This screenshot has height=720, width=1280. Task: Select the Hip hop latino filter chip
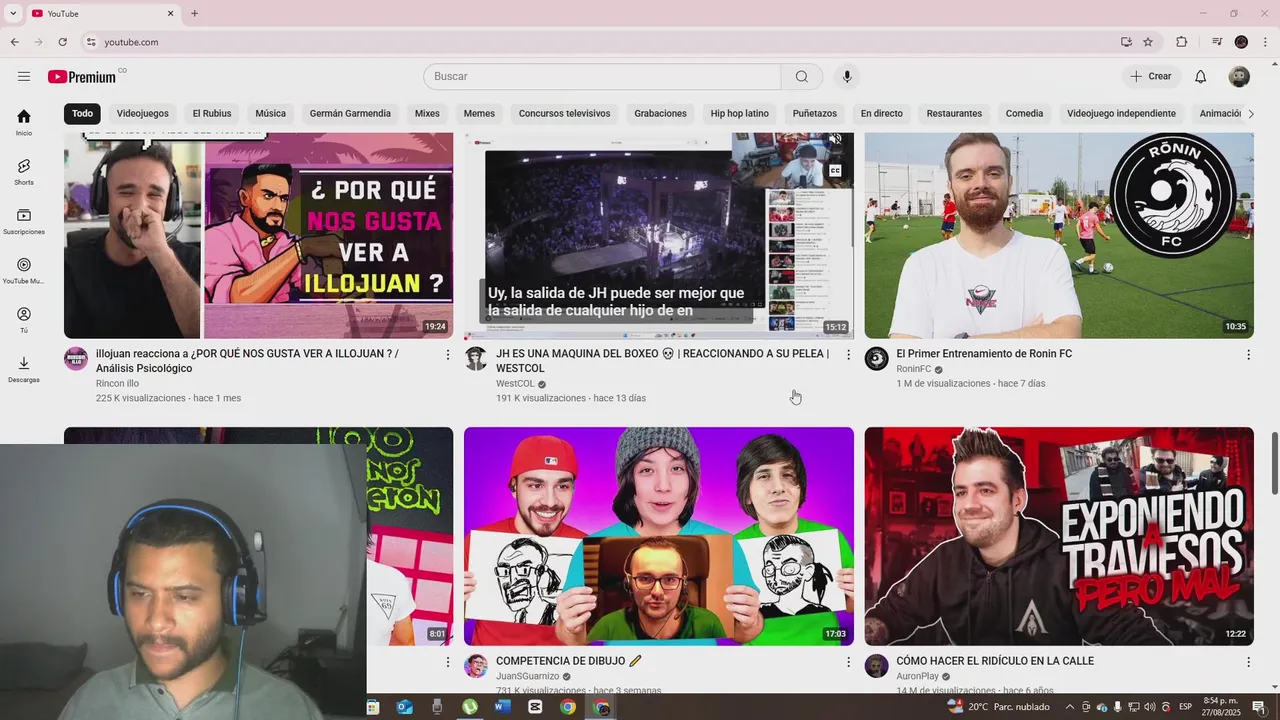[x=740, y=114]
